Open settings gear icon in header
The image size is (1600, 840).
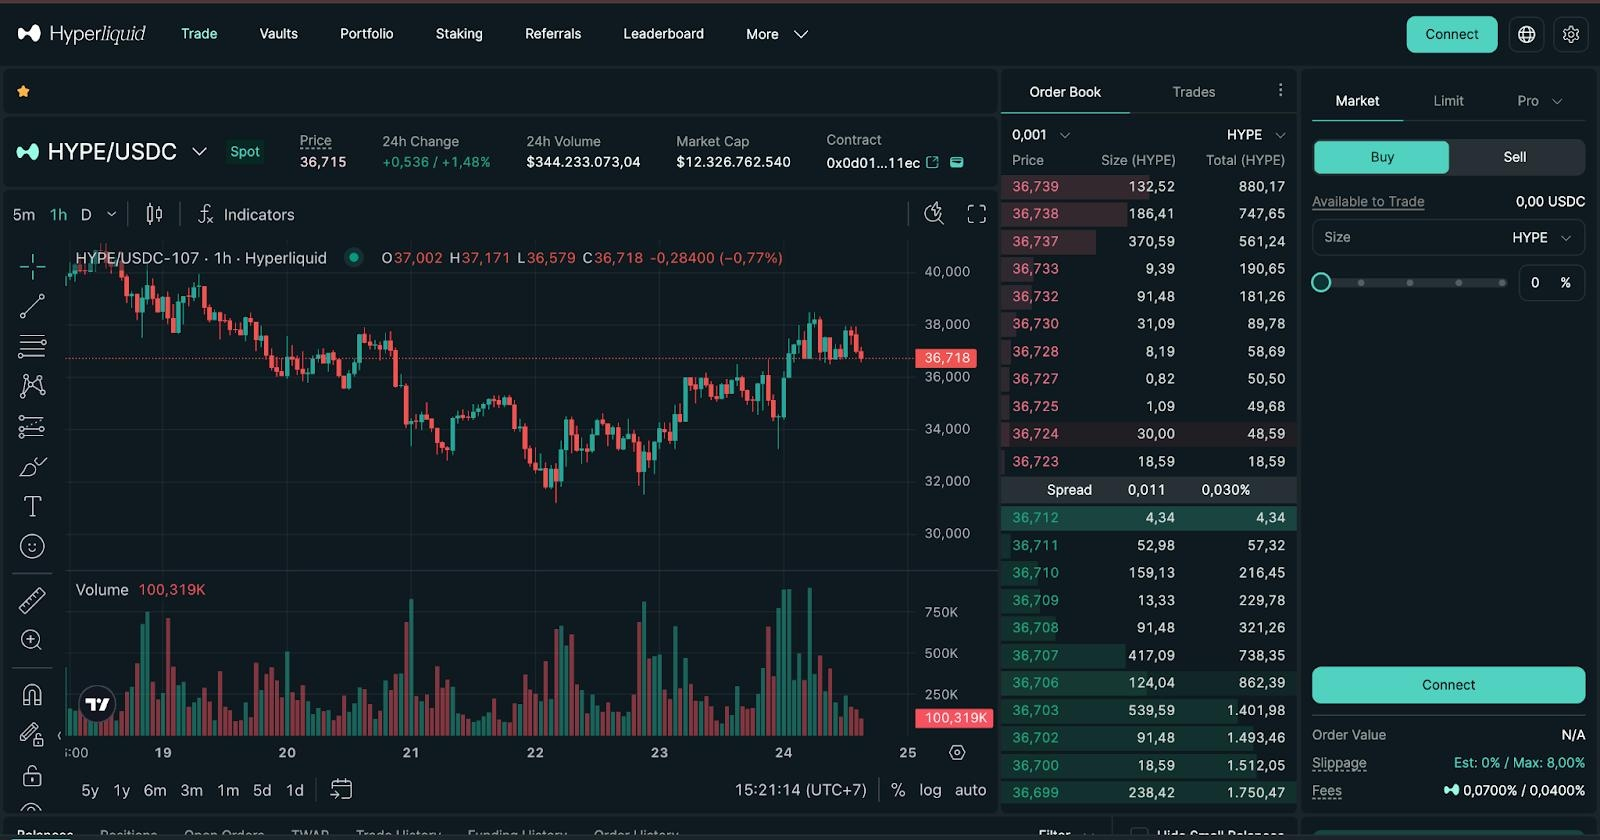1571,34
